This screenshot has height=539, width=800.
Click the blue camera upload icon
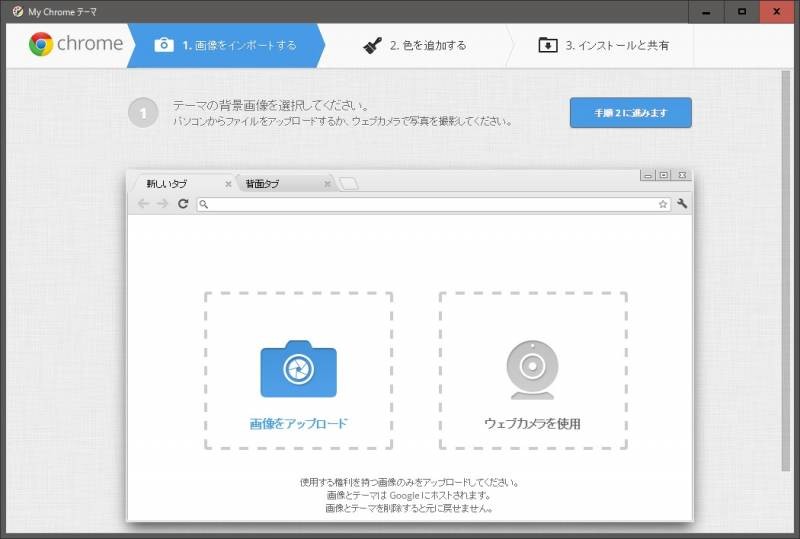[x=298, y=369]
